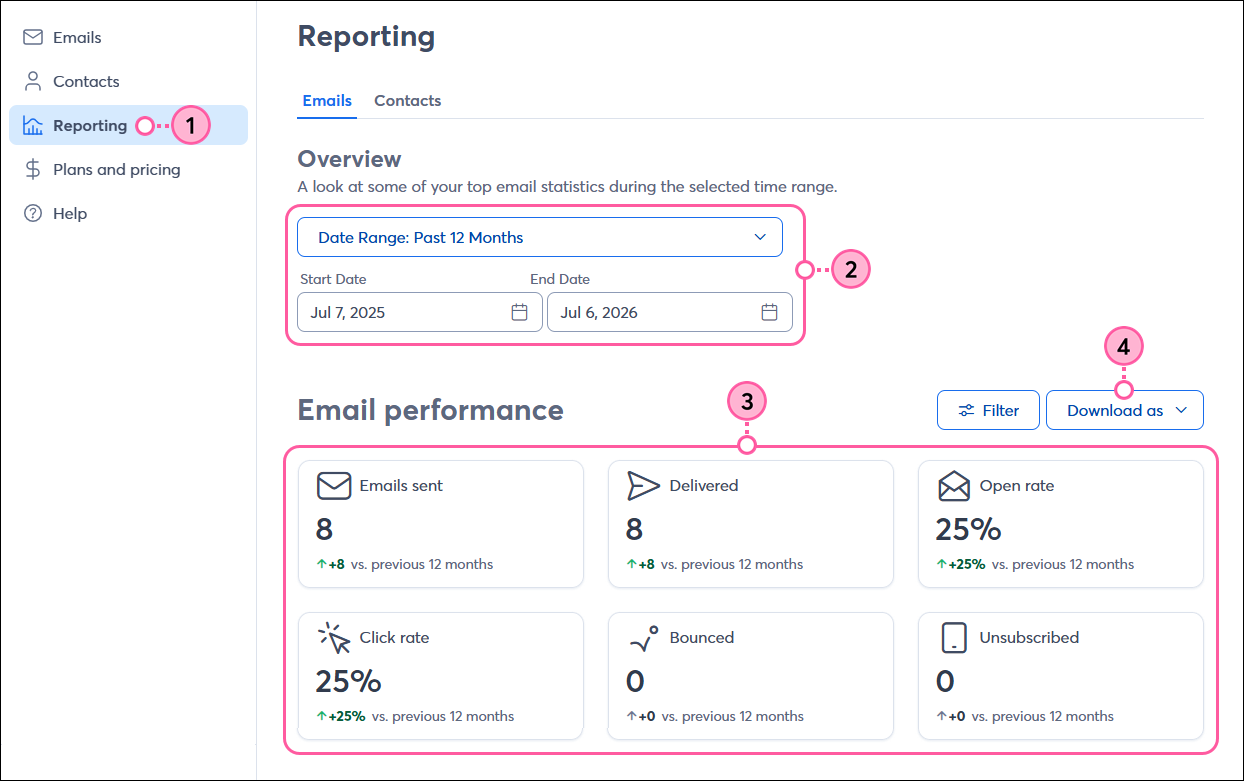
Task: Click the Overview heading
Action: click(x=350, y=159)
